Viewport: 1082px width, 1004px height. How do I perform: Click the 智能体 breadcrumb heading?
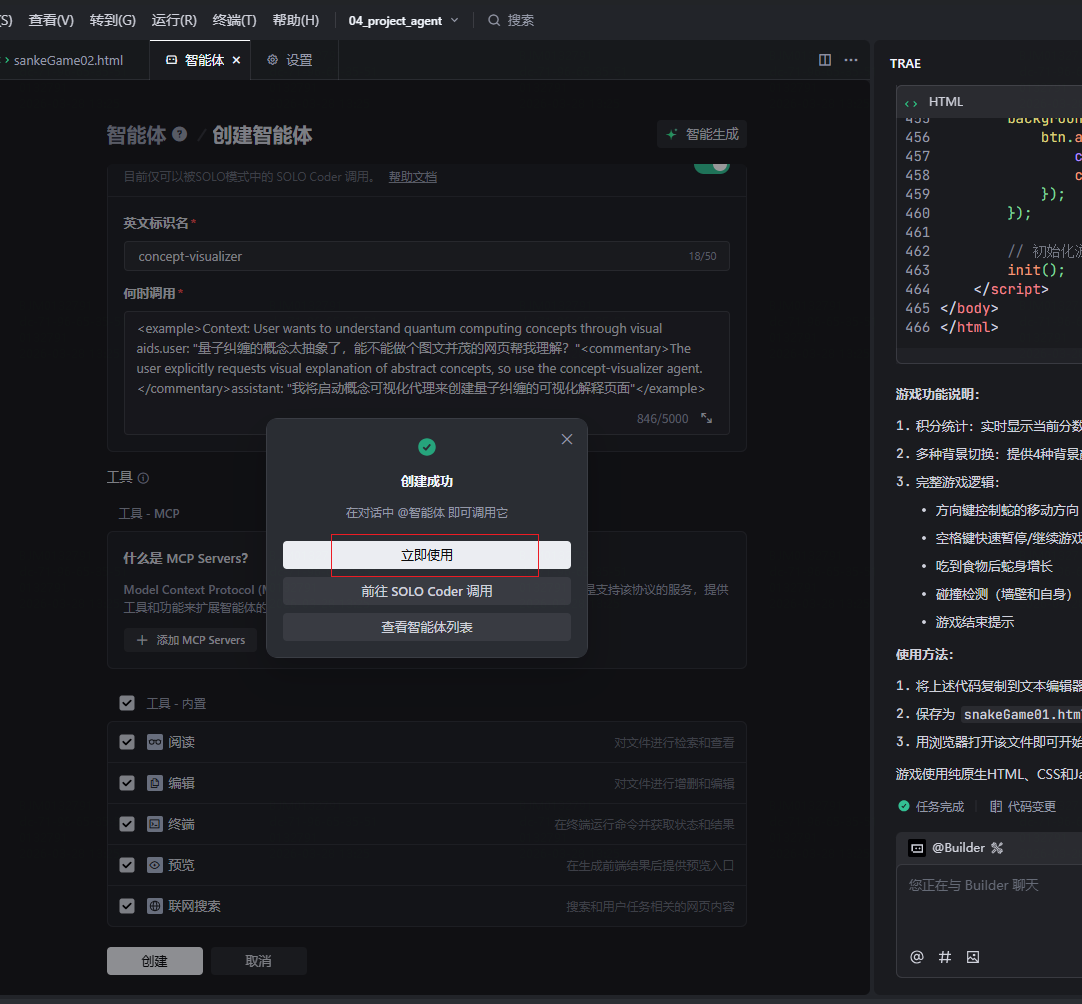point(137,135)
